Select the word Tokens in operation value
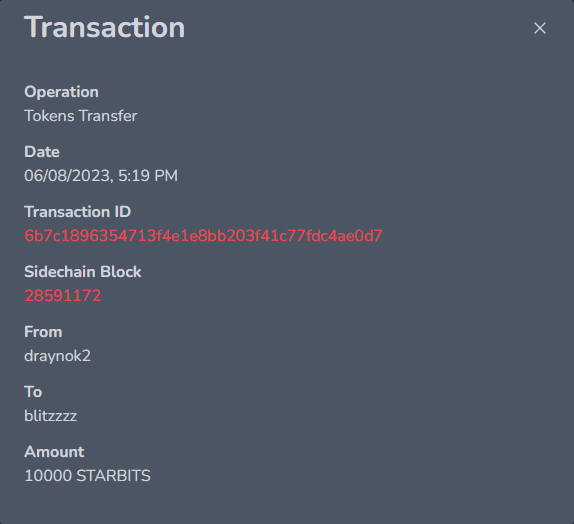The height and width of the screenshot is (524, 574). point(50,116)
